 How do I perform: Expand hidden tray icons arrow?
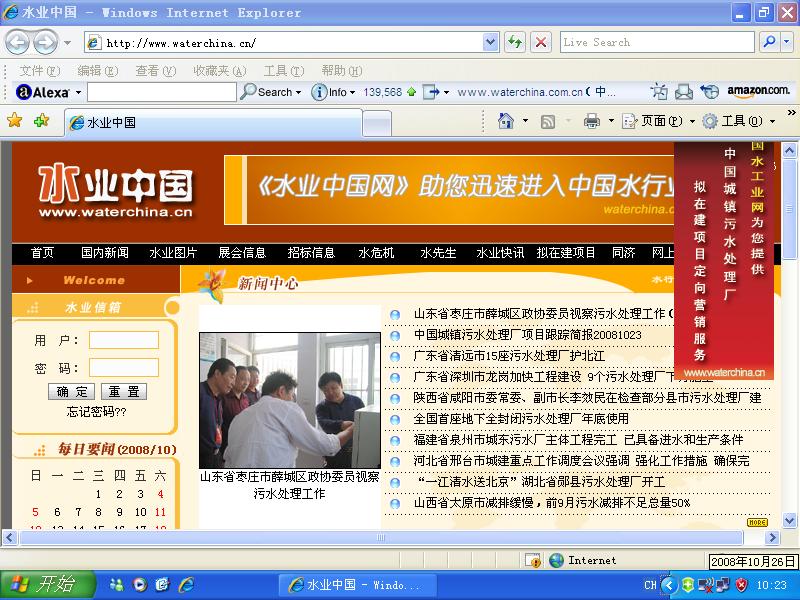coord(669,585)
